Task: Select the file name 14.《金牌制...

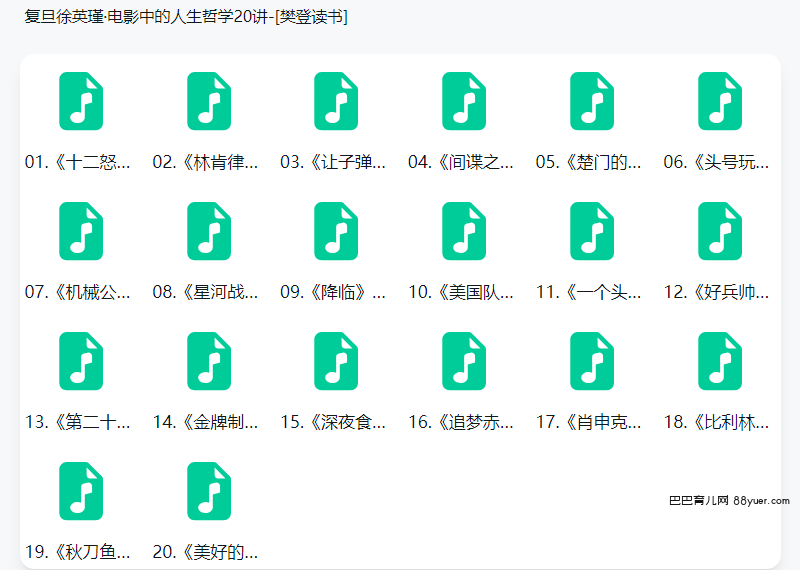Action: [206, 423]
